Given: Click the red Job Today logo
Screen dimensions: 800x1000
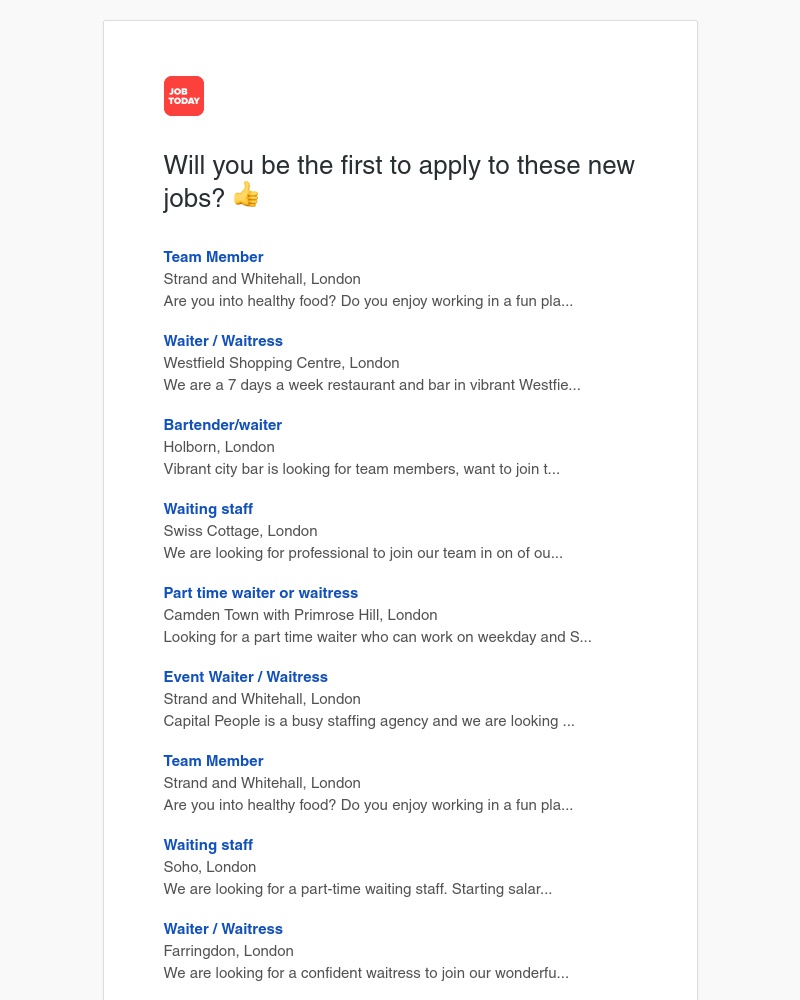Looking at the screenshot, I should (184, 96).
